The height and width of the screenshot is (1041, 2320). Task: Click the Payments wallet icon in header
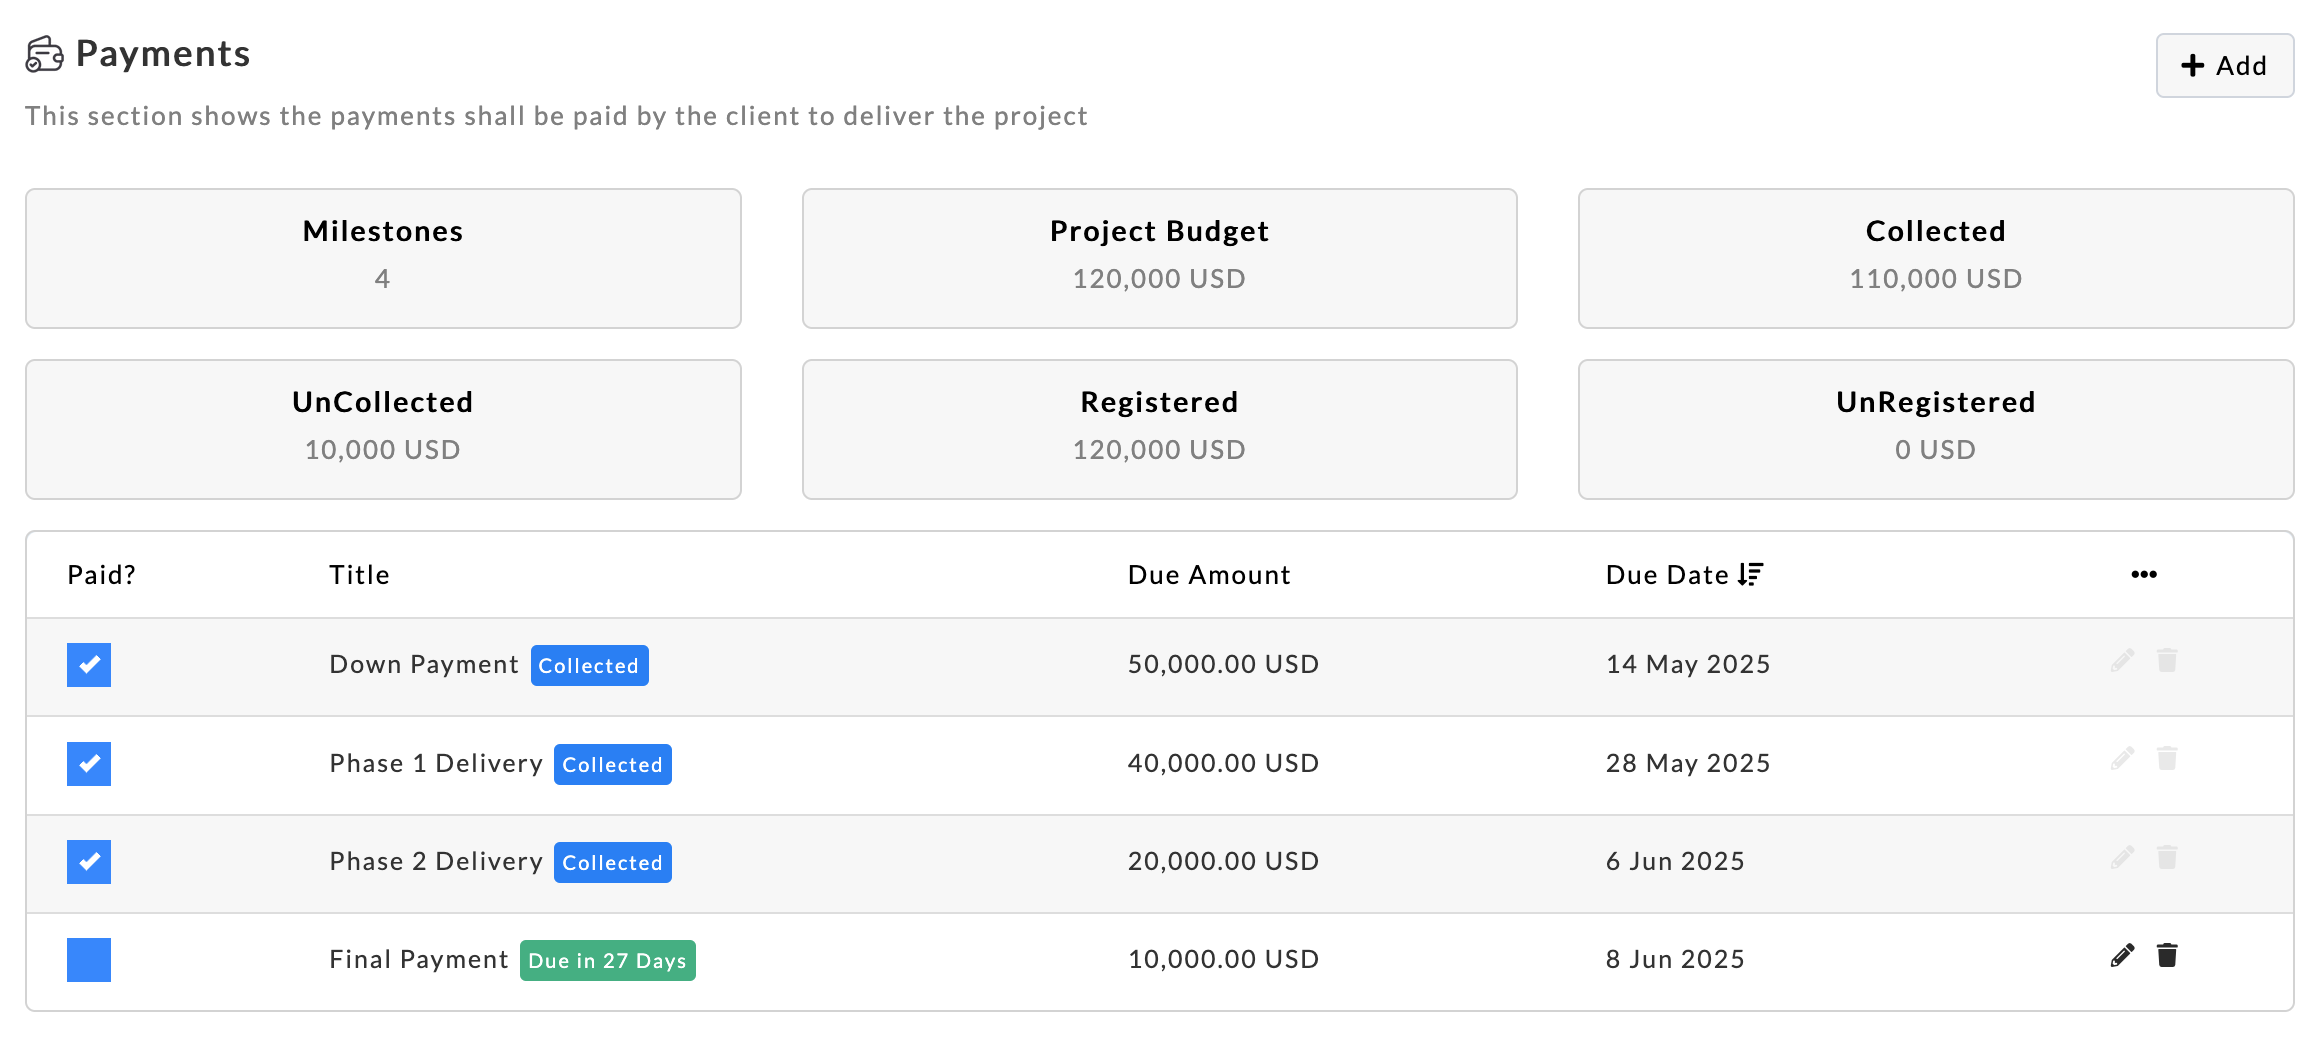coord(44,54)
